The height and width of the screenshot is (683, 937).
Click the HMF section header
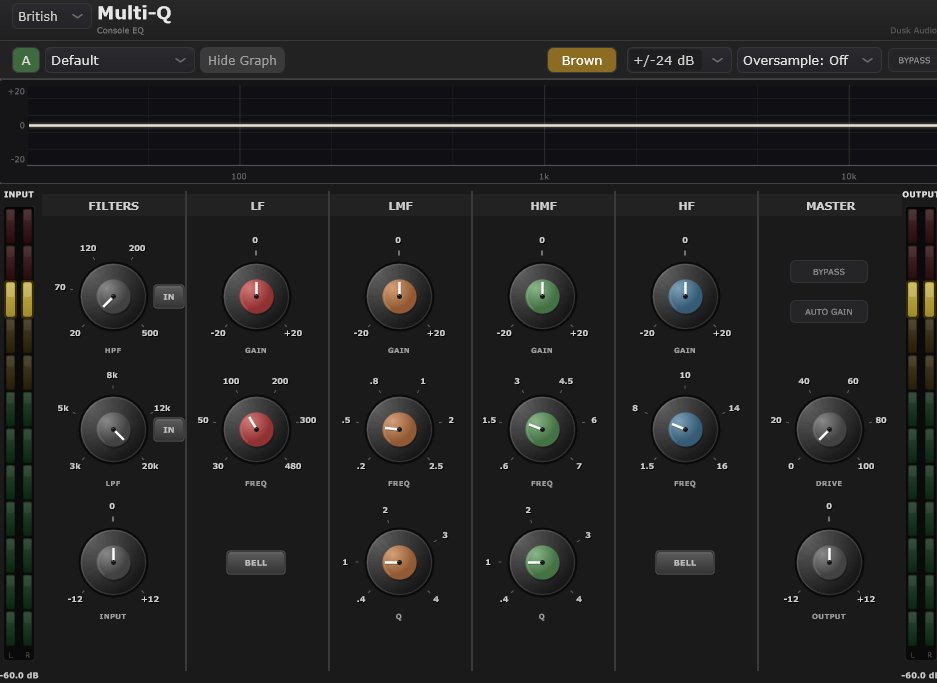click(543, 206)
